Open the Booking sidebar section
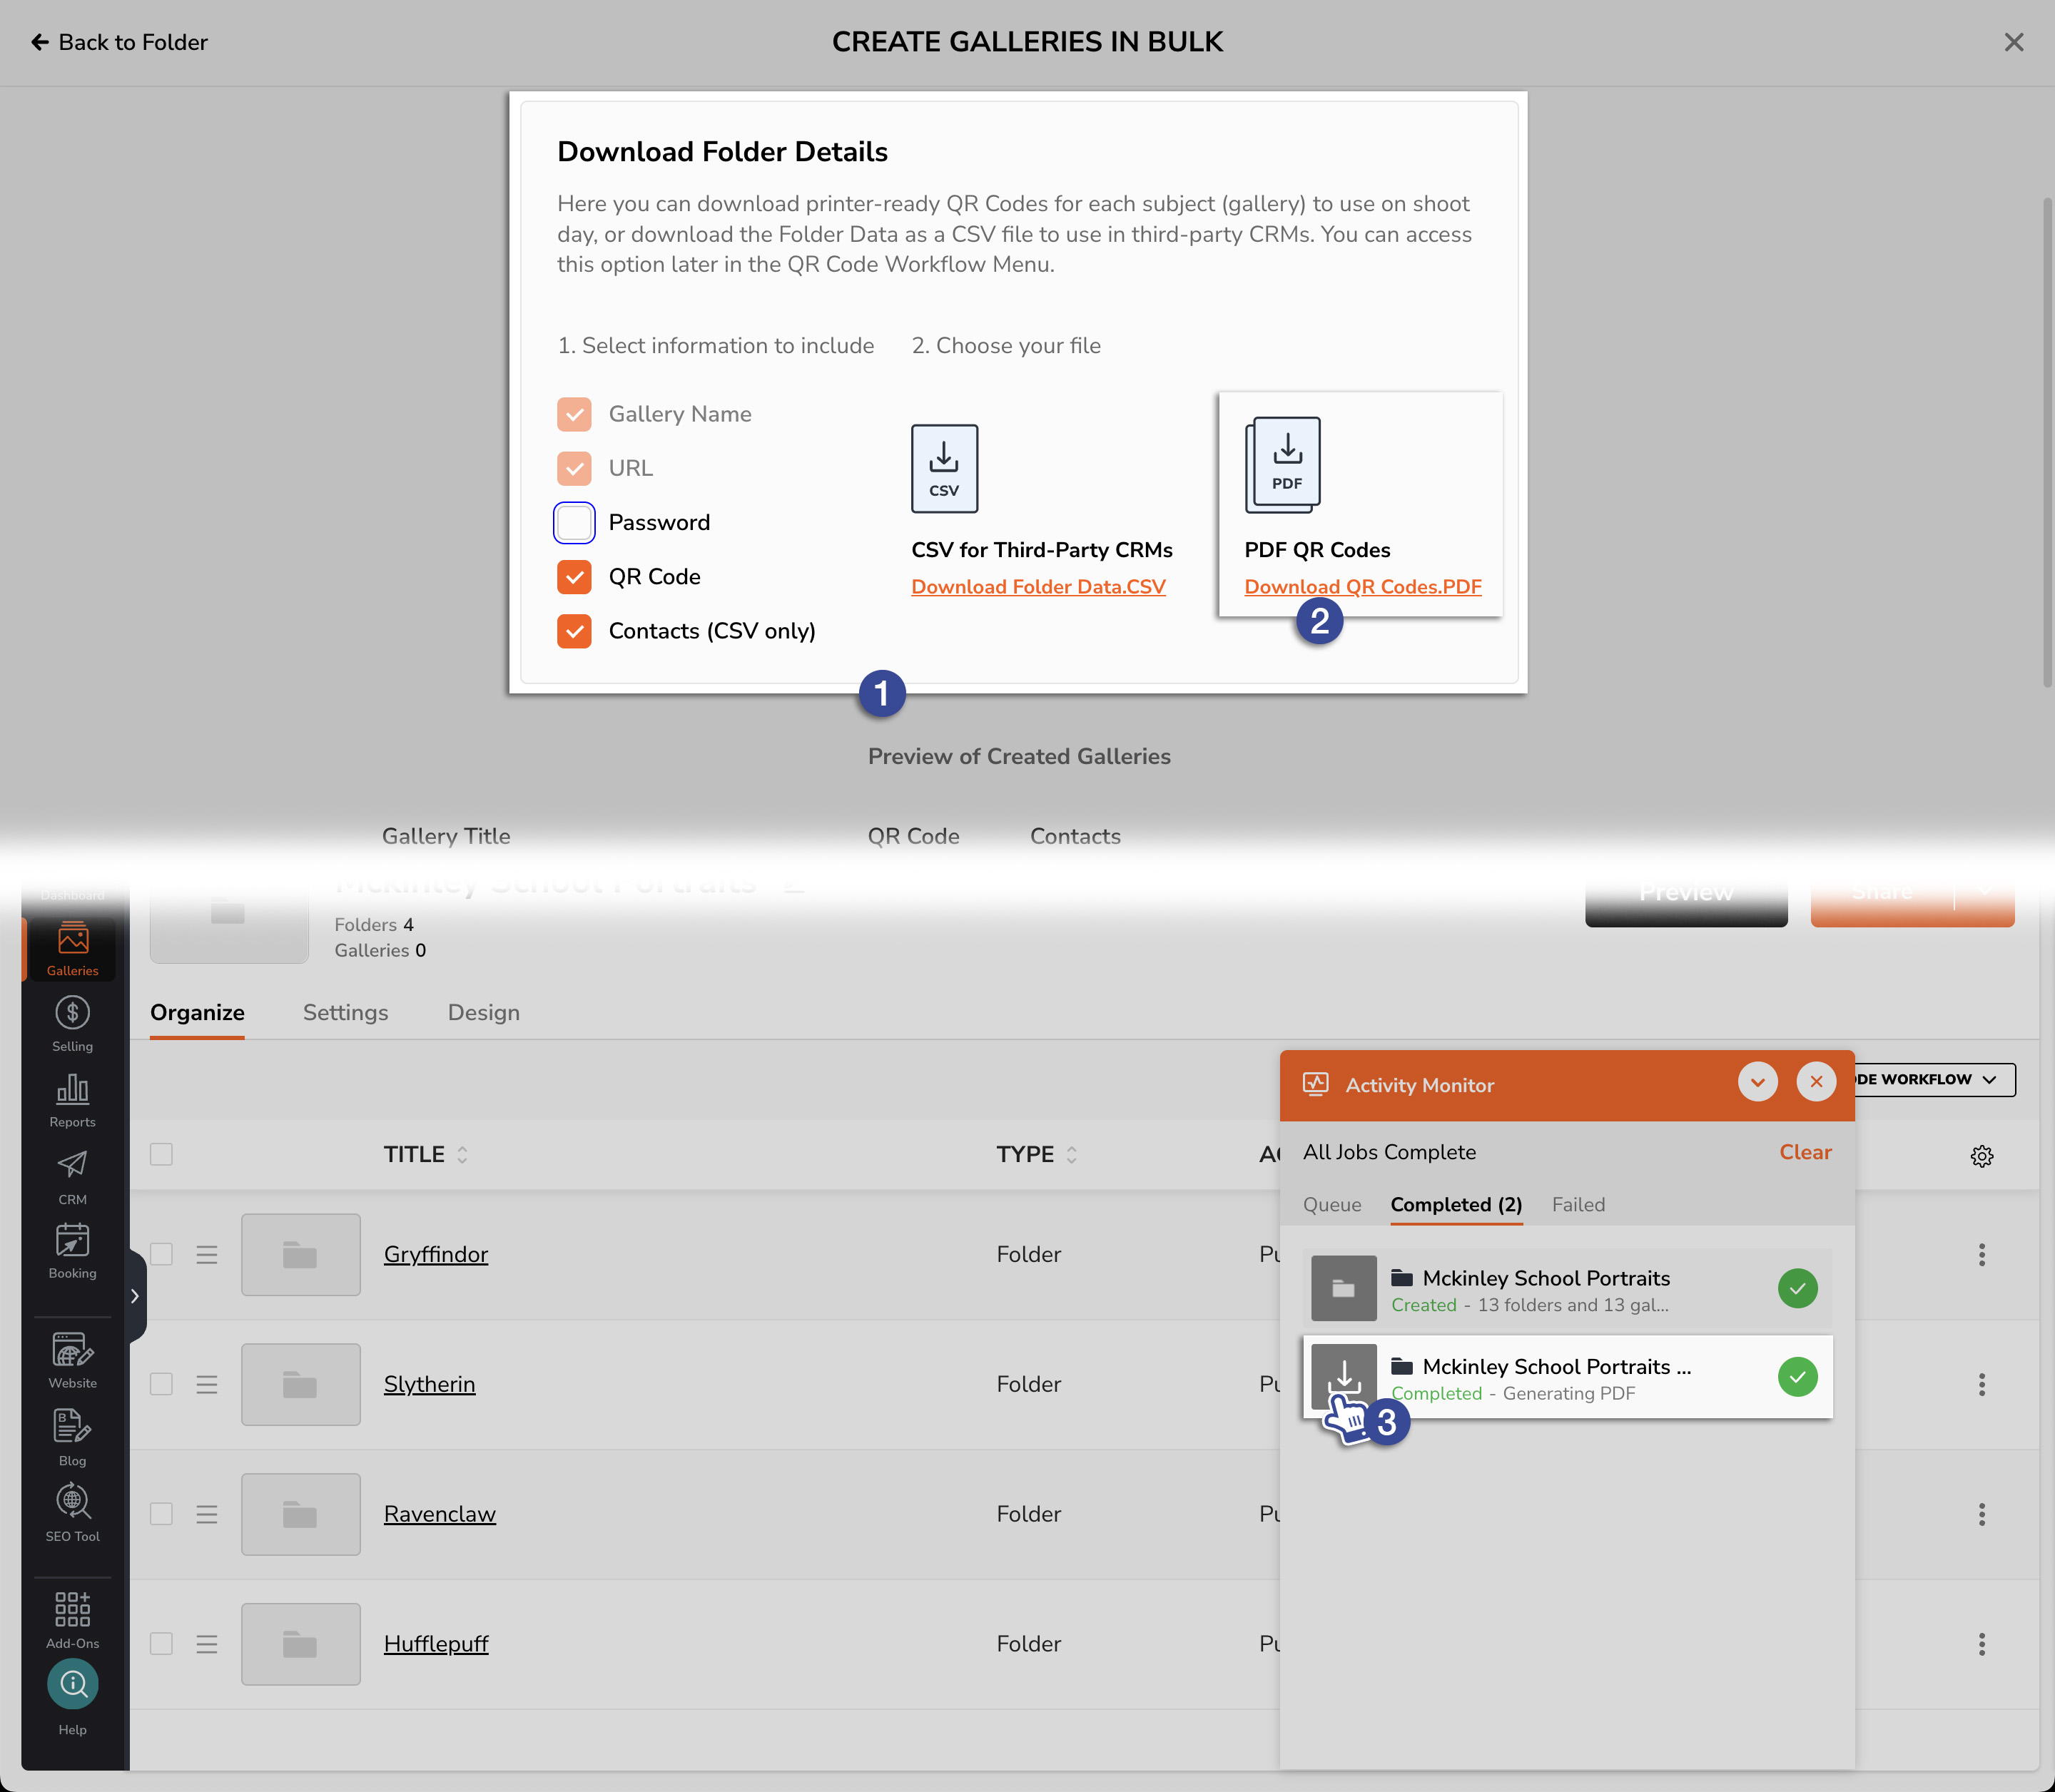This screenshot has height=1792, width=2055. (72, 1251)
